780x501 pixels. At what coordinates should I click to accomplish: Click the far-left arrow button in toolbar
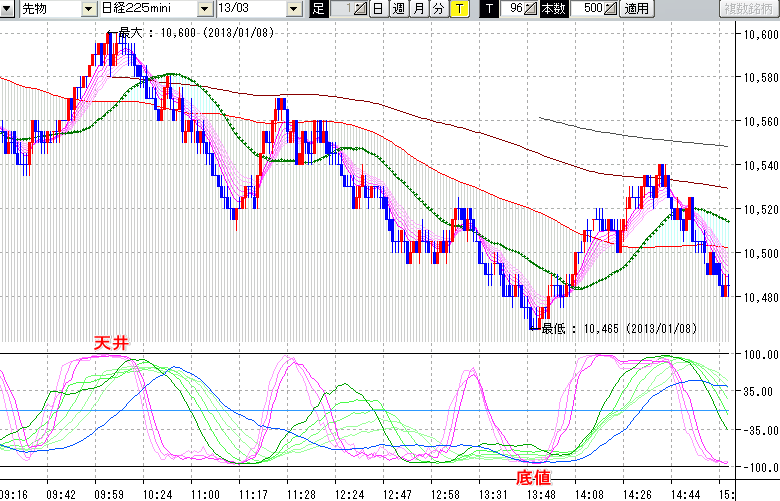click(x=8, y=9)
